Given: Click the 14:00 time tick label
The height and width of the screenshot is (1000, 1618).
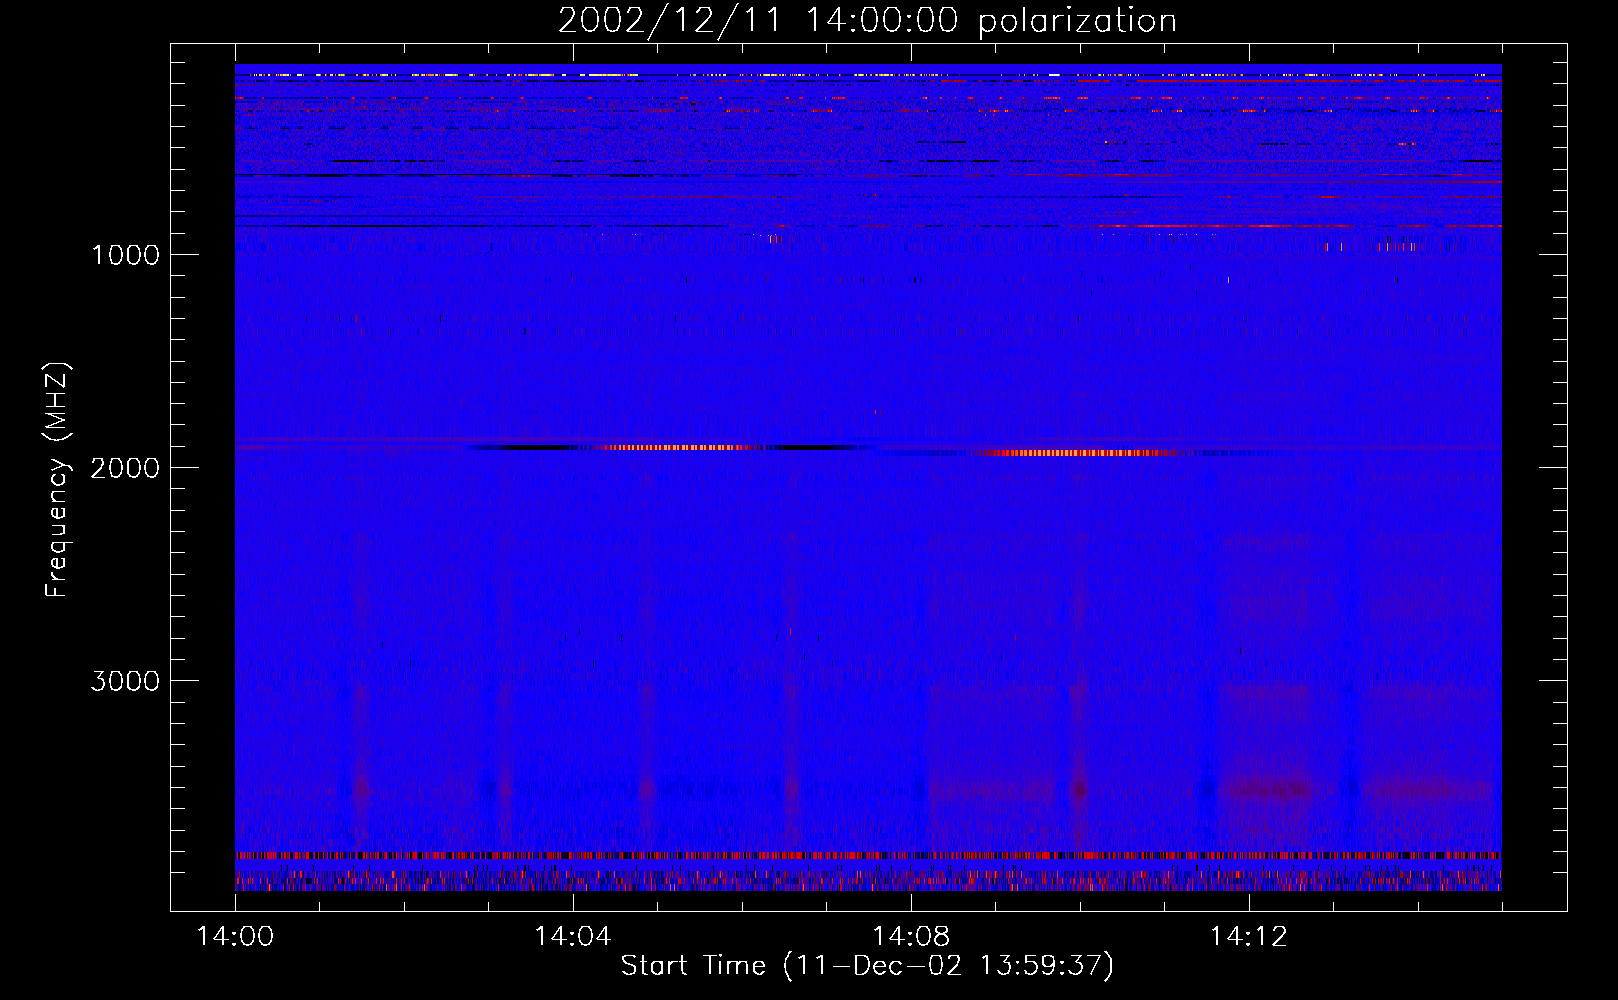Looking at the screenshot, I should pyautogui.click(x=235, y=937).
